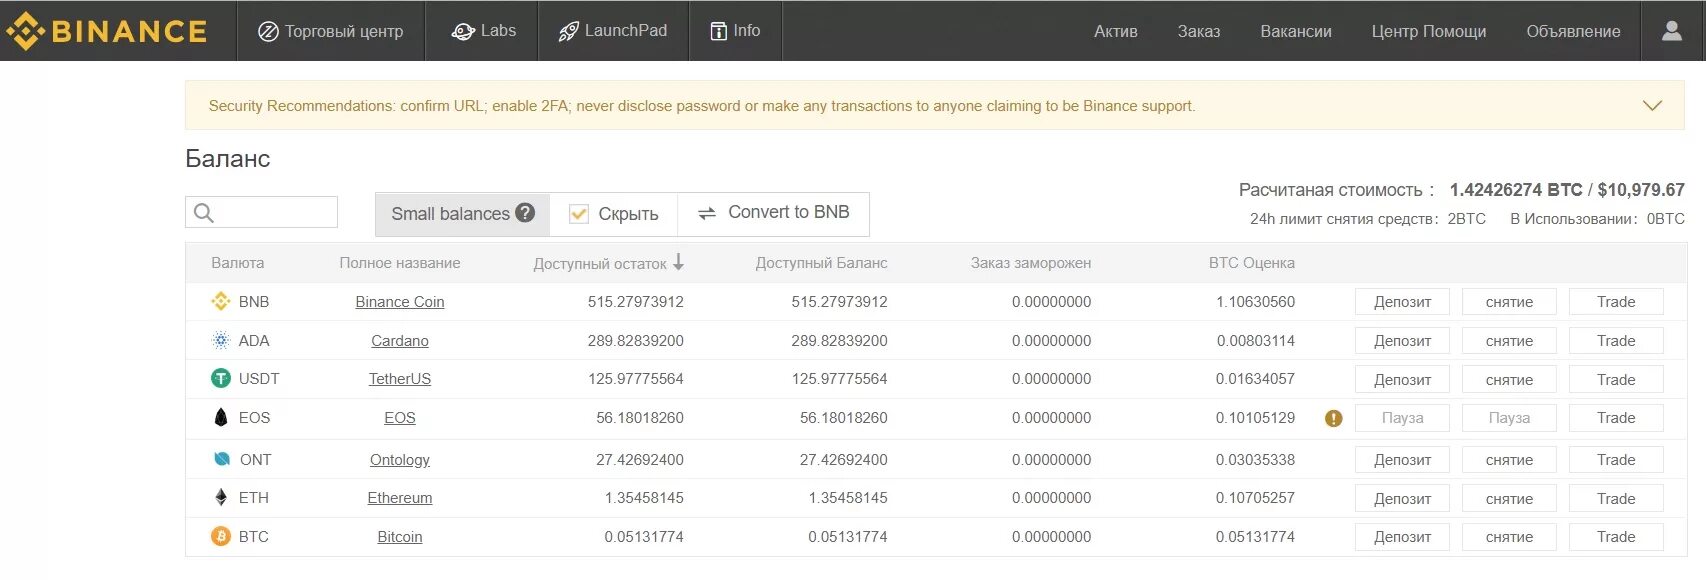Click the Полное название column header
The height and width of the screenshot is (580, 1706).
coord(400,263)
